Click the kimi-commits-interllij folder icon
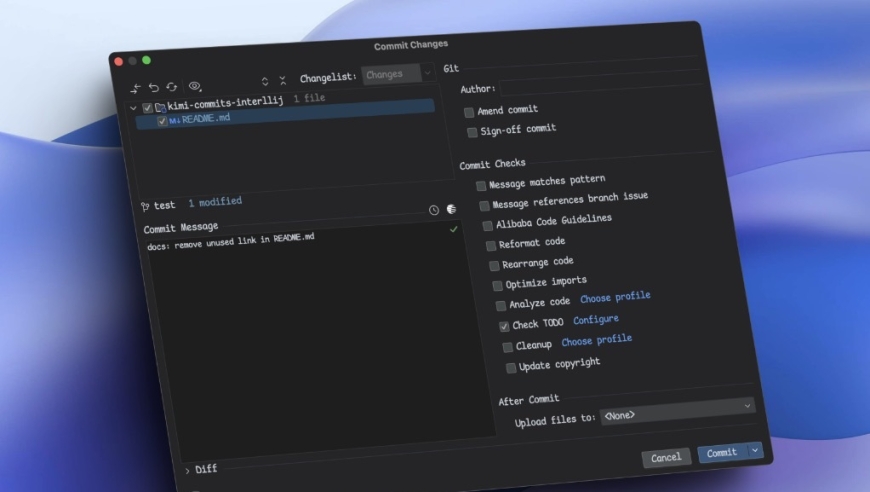 pyautogui.click(x=160, y=106)
